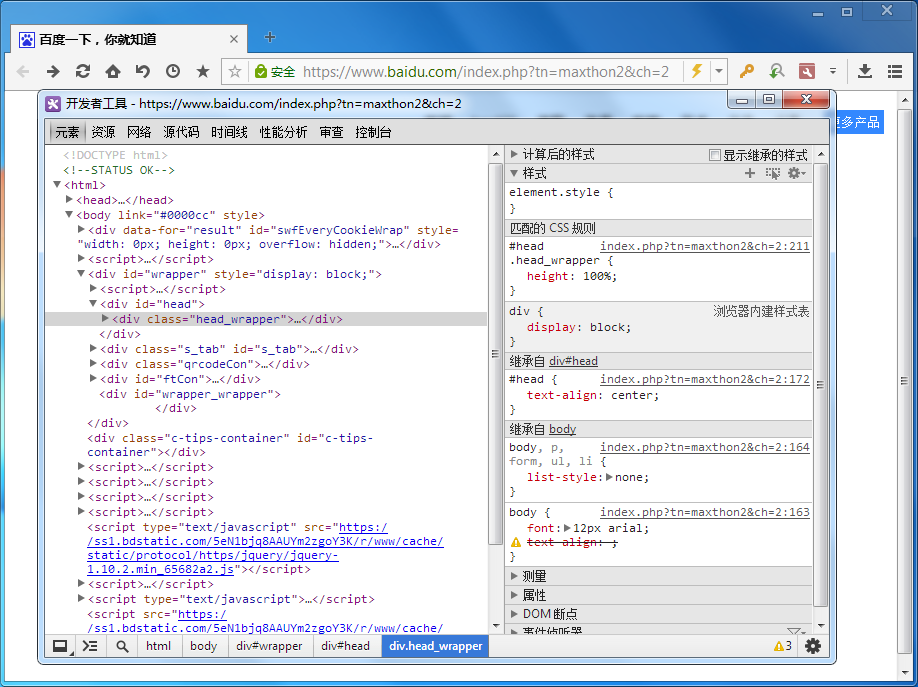Open the downloads icon
918x687 pixels.
[x=865, y=71]
